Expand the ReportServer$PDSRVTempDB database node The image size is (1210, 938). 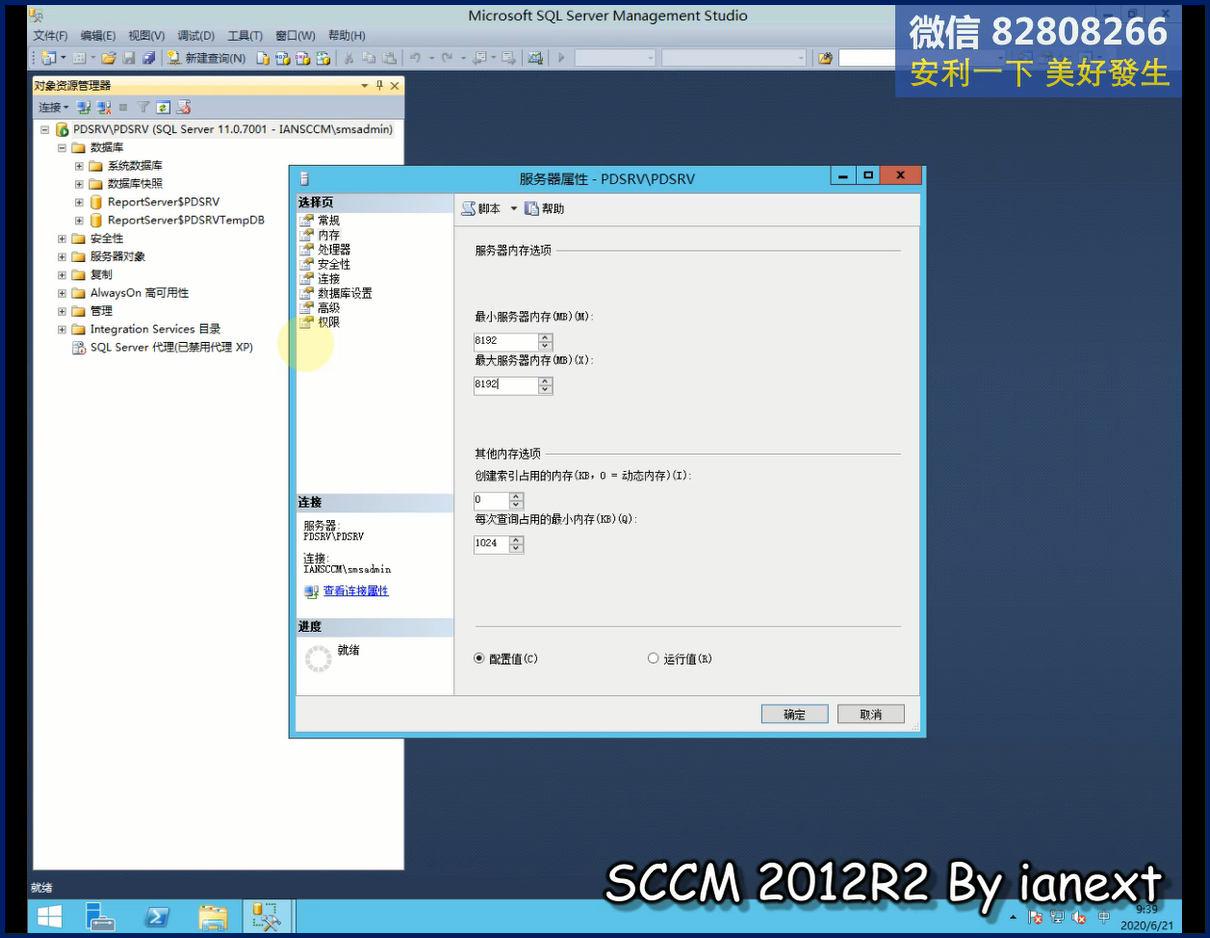point(79,220)
